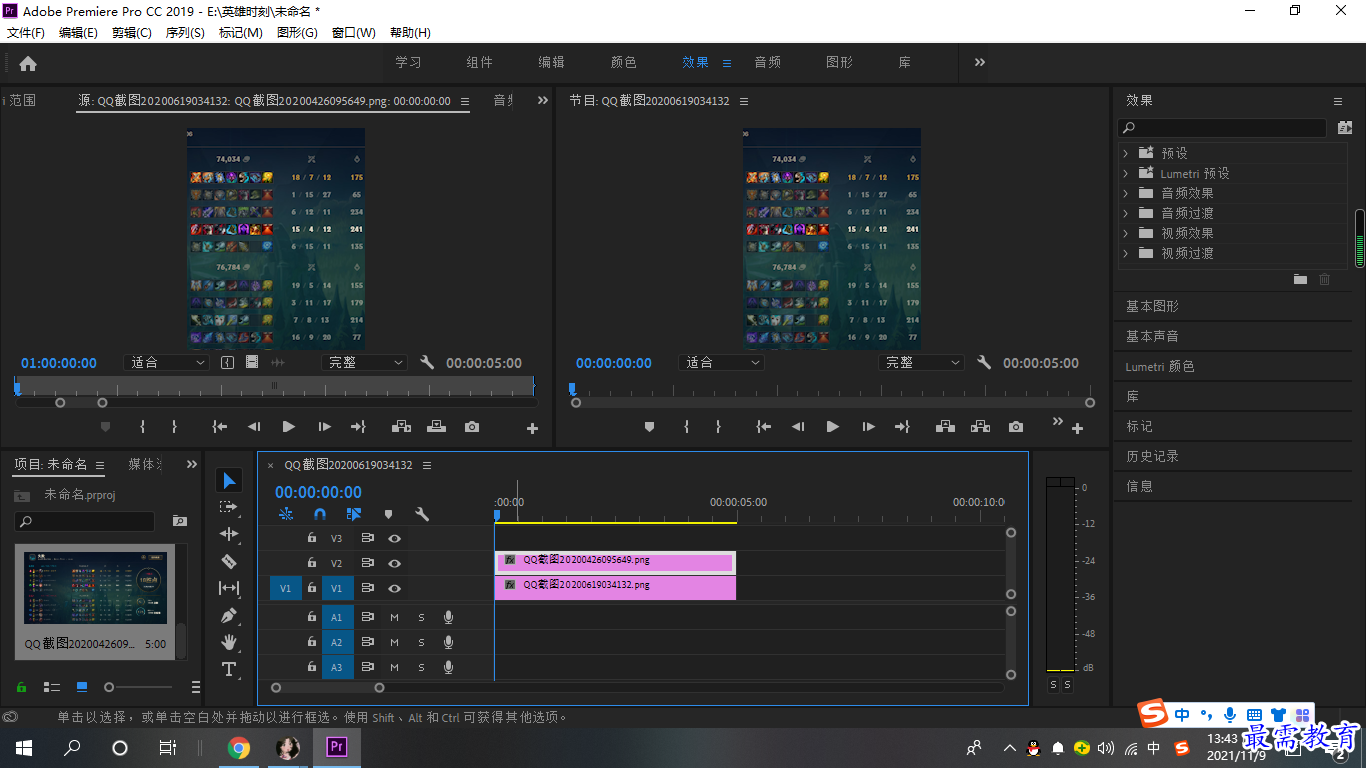Open the 历史记录 panel
The image size is (1366, 768).
point(1152,456)
